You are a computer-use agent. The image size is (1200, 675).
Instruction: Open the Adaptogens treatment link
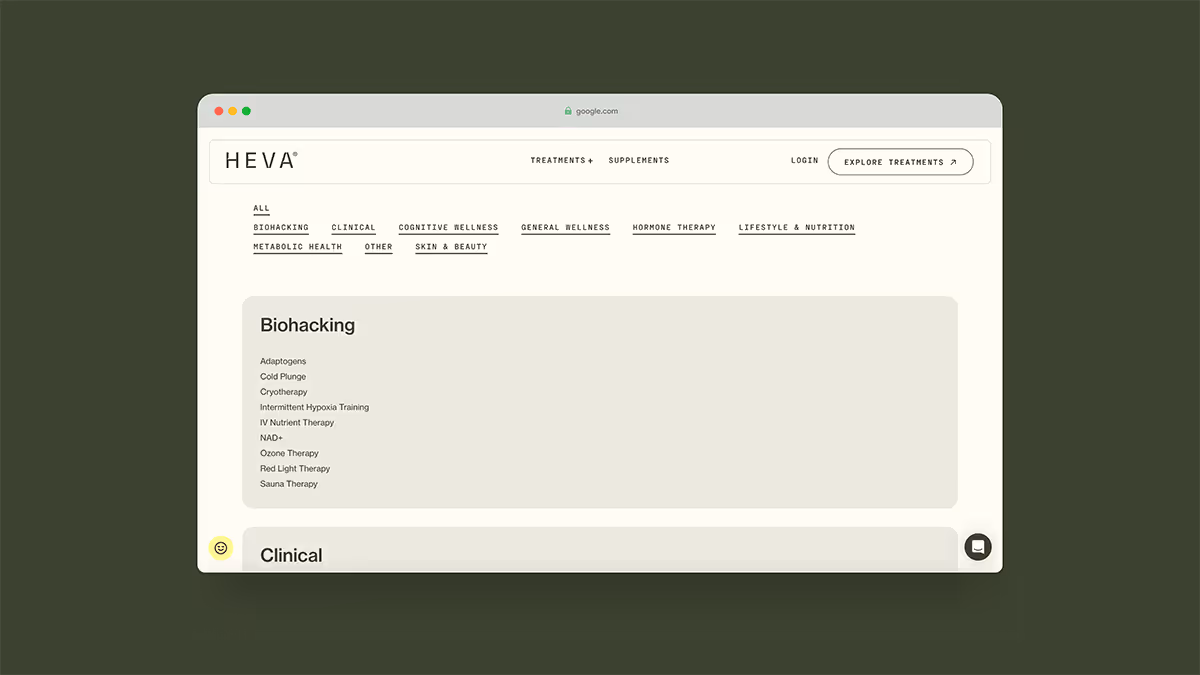[283, 362]
